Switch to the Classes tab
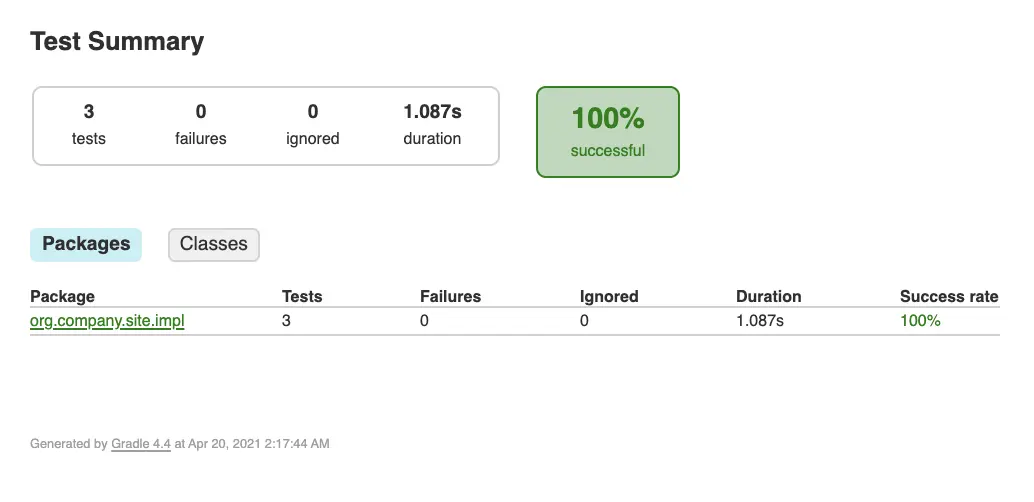 [214, 245]
